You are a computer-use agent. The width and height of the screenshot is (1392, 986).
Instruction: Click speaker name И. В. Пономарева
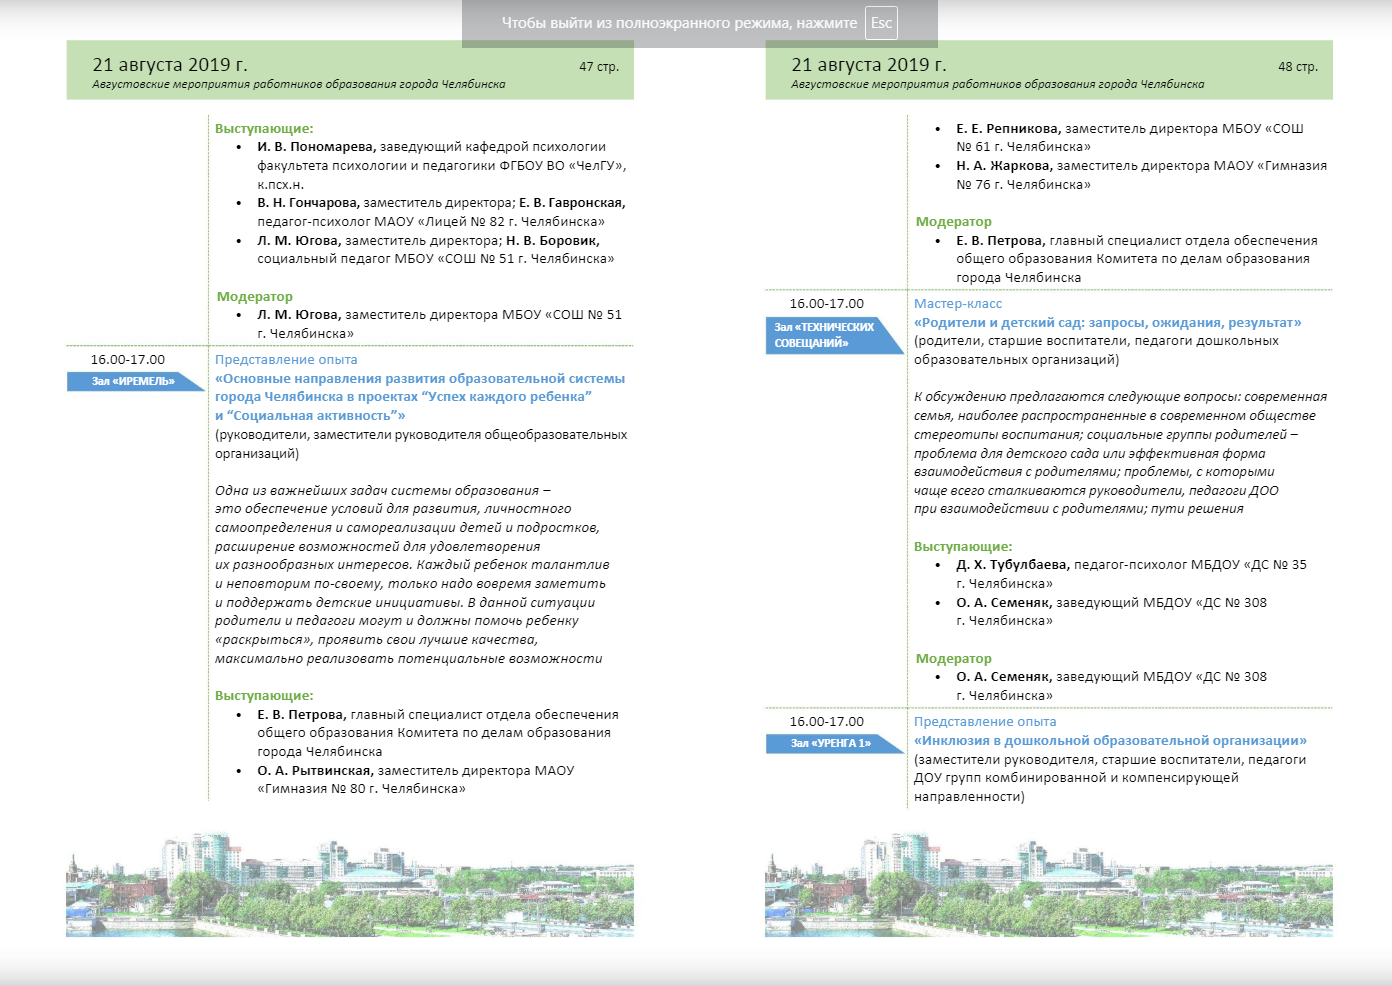tap(316, 147)
